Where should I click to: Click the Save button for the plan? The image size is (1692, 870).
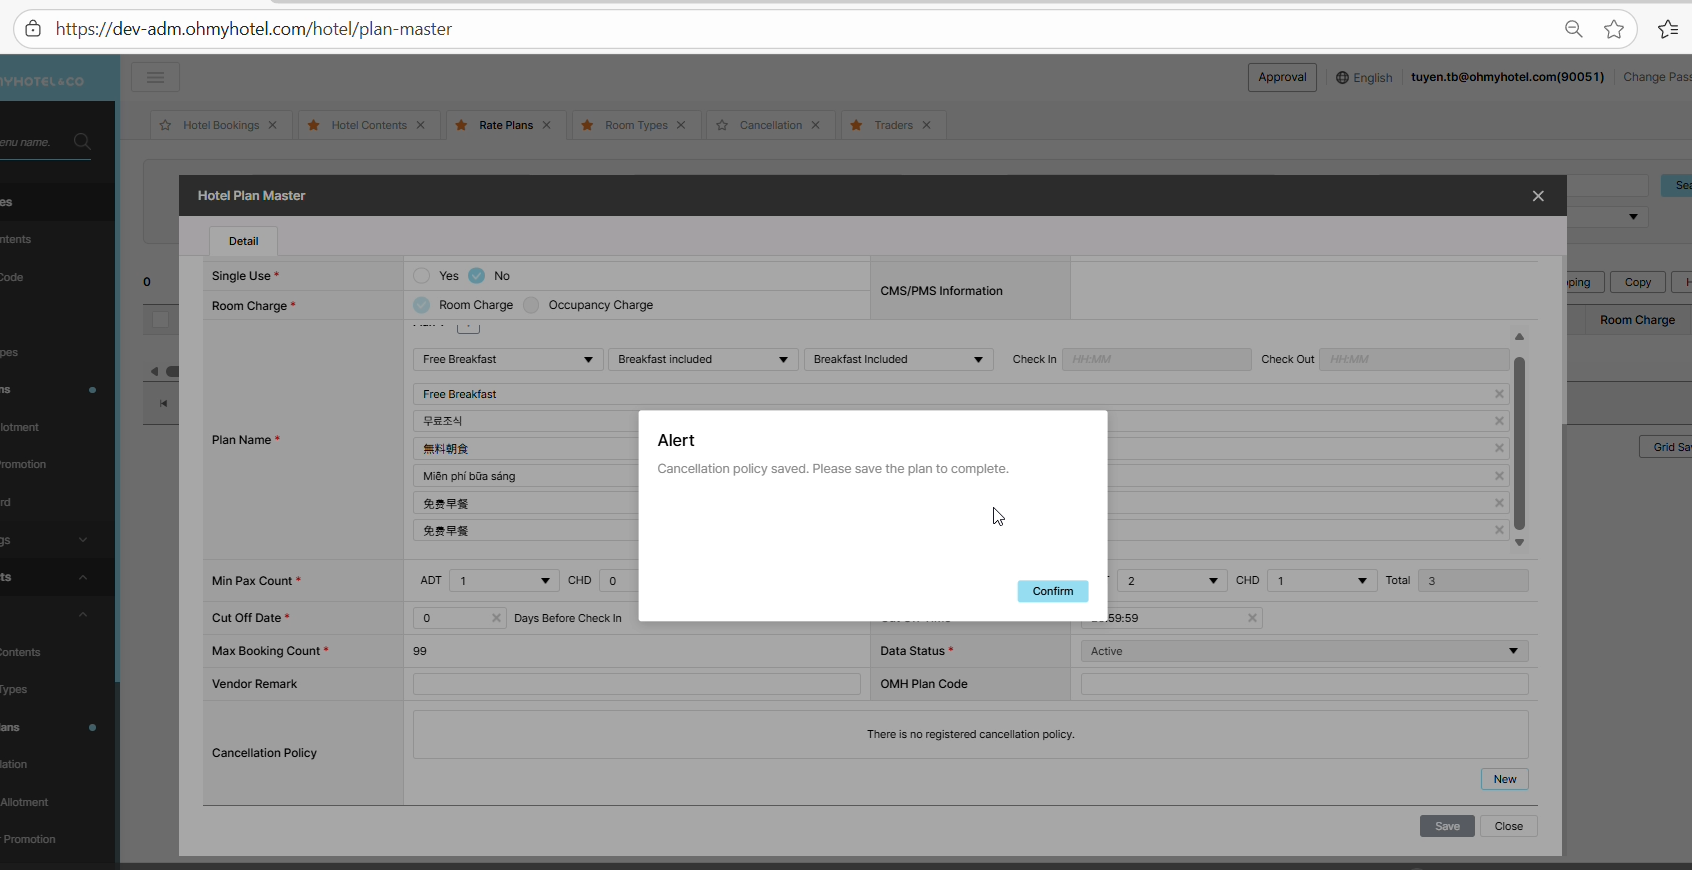coord(1446,826)
